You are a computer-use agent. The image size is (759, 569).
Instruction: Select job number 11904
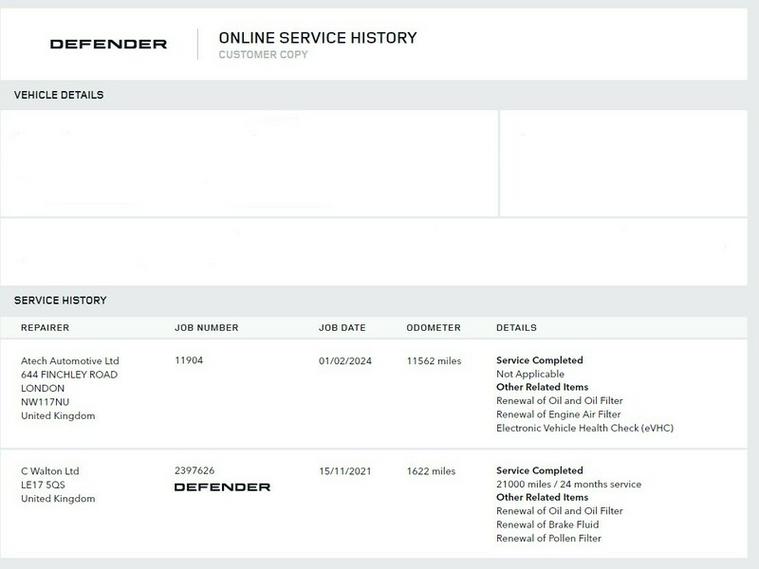(189, 360)
